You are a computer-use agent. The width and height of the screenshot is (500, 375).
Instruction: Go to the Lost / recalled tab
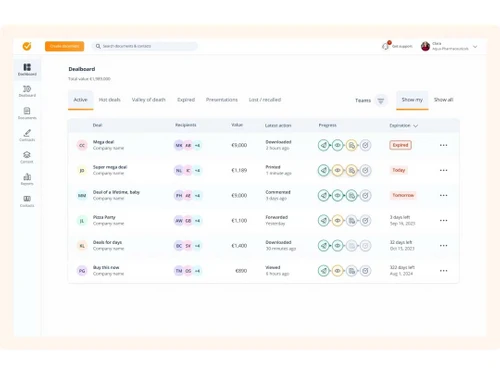tap(265, 100)
